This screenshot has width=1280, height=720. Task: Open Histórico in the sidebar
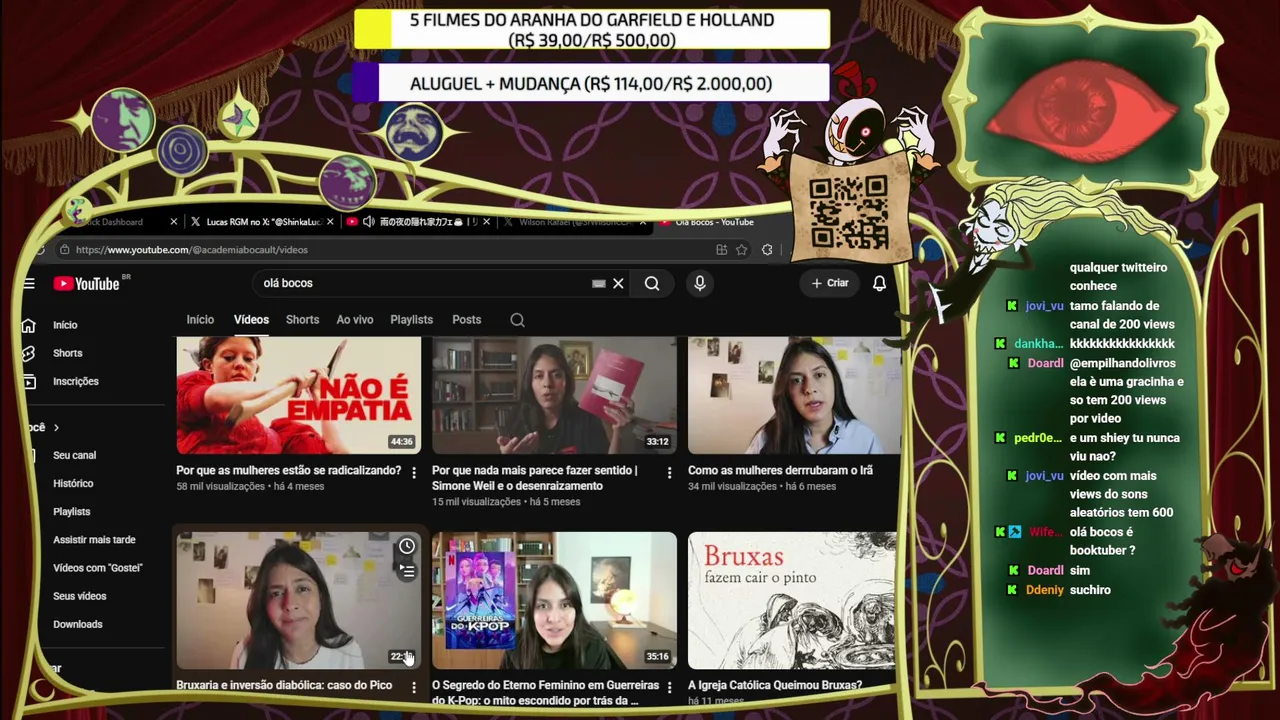click(73, 483)
